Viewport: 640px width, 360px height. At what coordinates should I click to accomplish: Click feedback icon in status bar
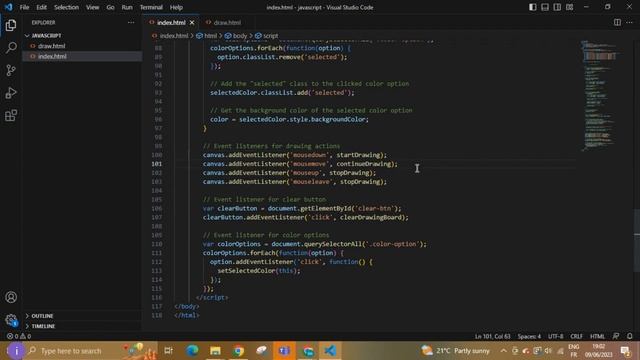tap(616, 336)
